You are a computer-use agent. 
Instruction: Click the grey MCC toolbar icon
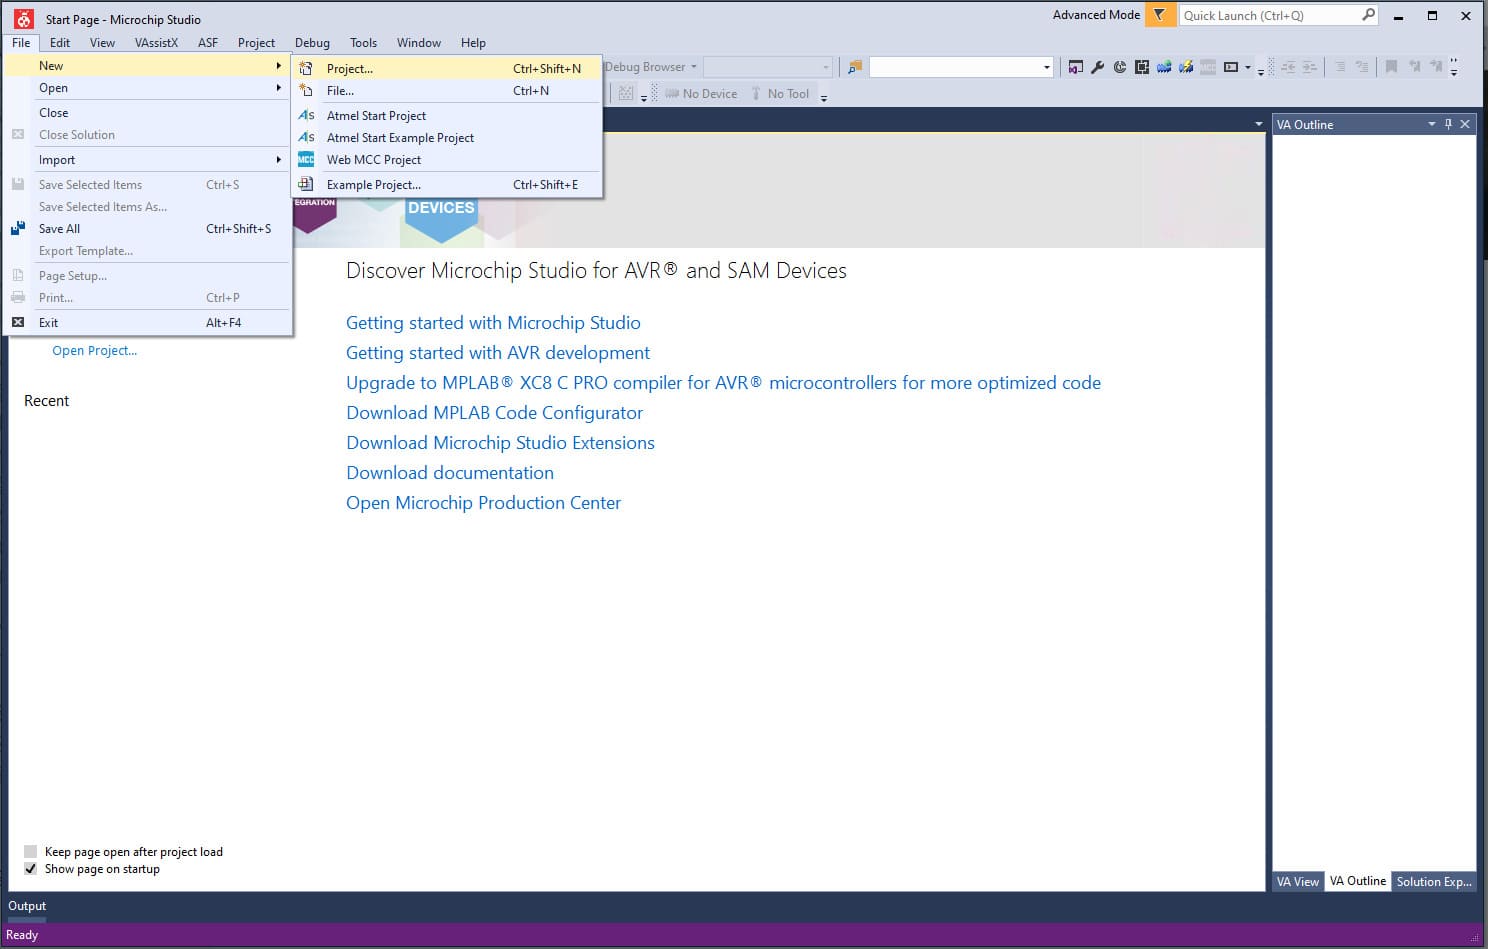tap(1208, 67)
